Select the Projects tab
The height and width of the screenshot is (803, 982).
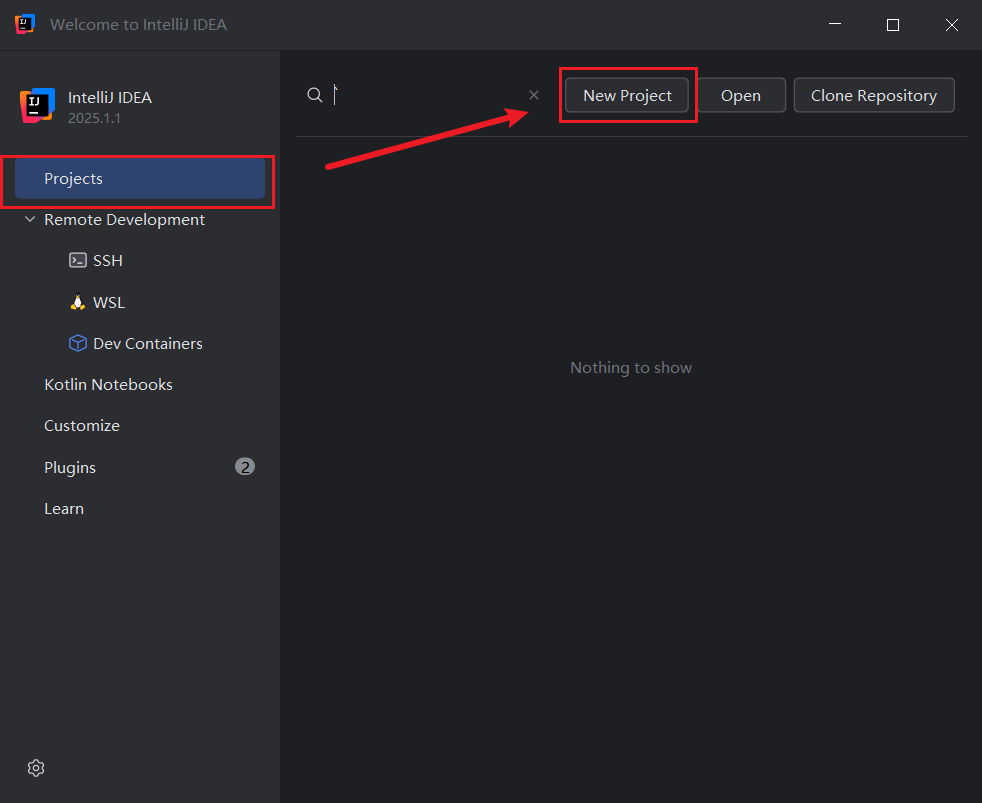140,179
